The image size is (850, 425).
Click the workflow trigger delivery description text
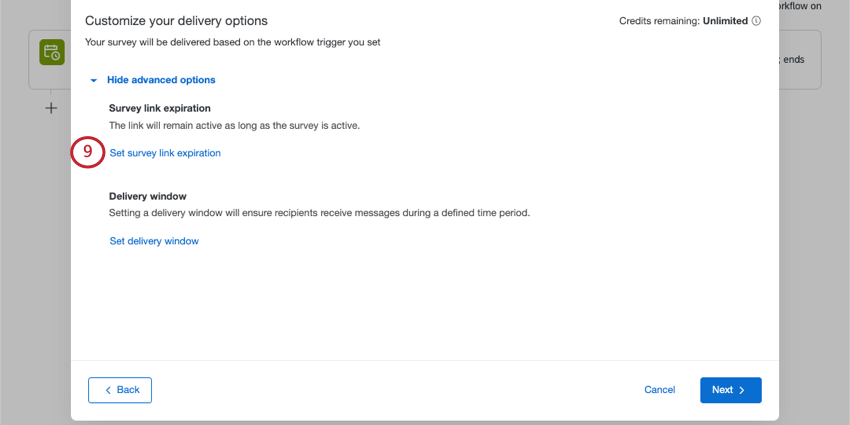pos(232,42)
